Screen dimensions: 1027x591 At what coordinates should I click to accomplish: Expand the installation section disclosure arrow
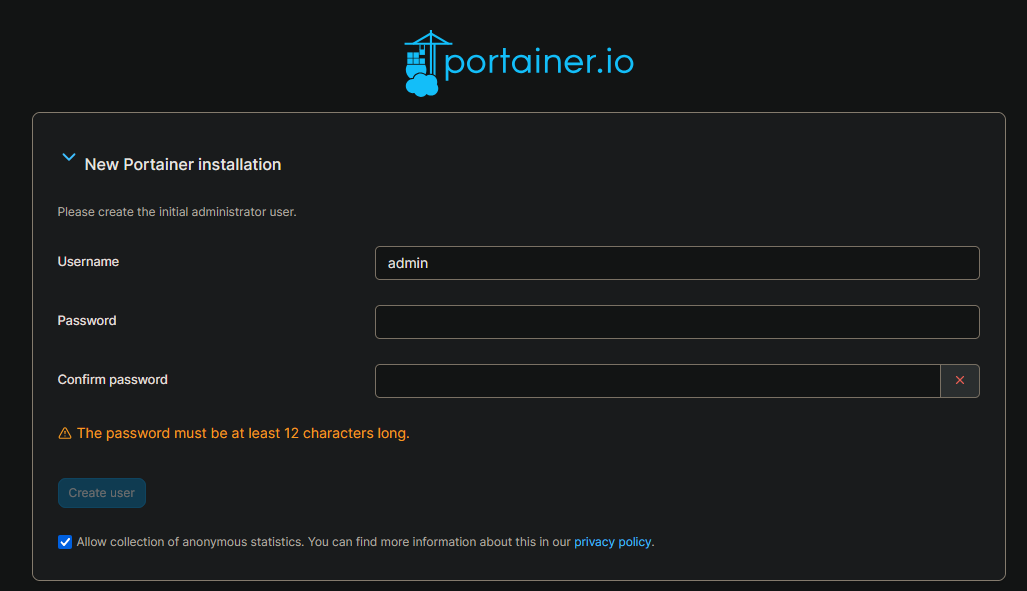pos(68,157)
